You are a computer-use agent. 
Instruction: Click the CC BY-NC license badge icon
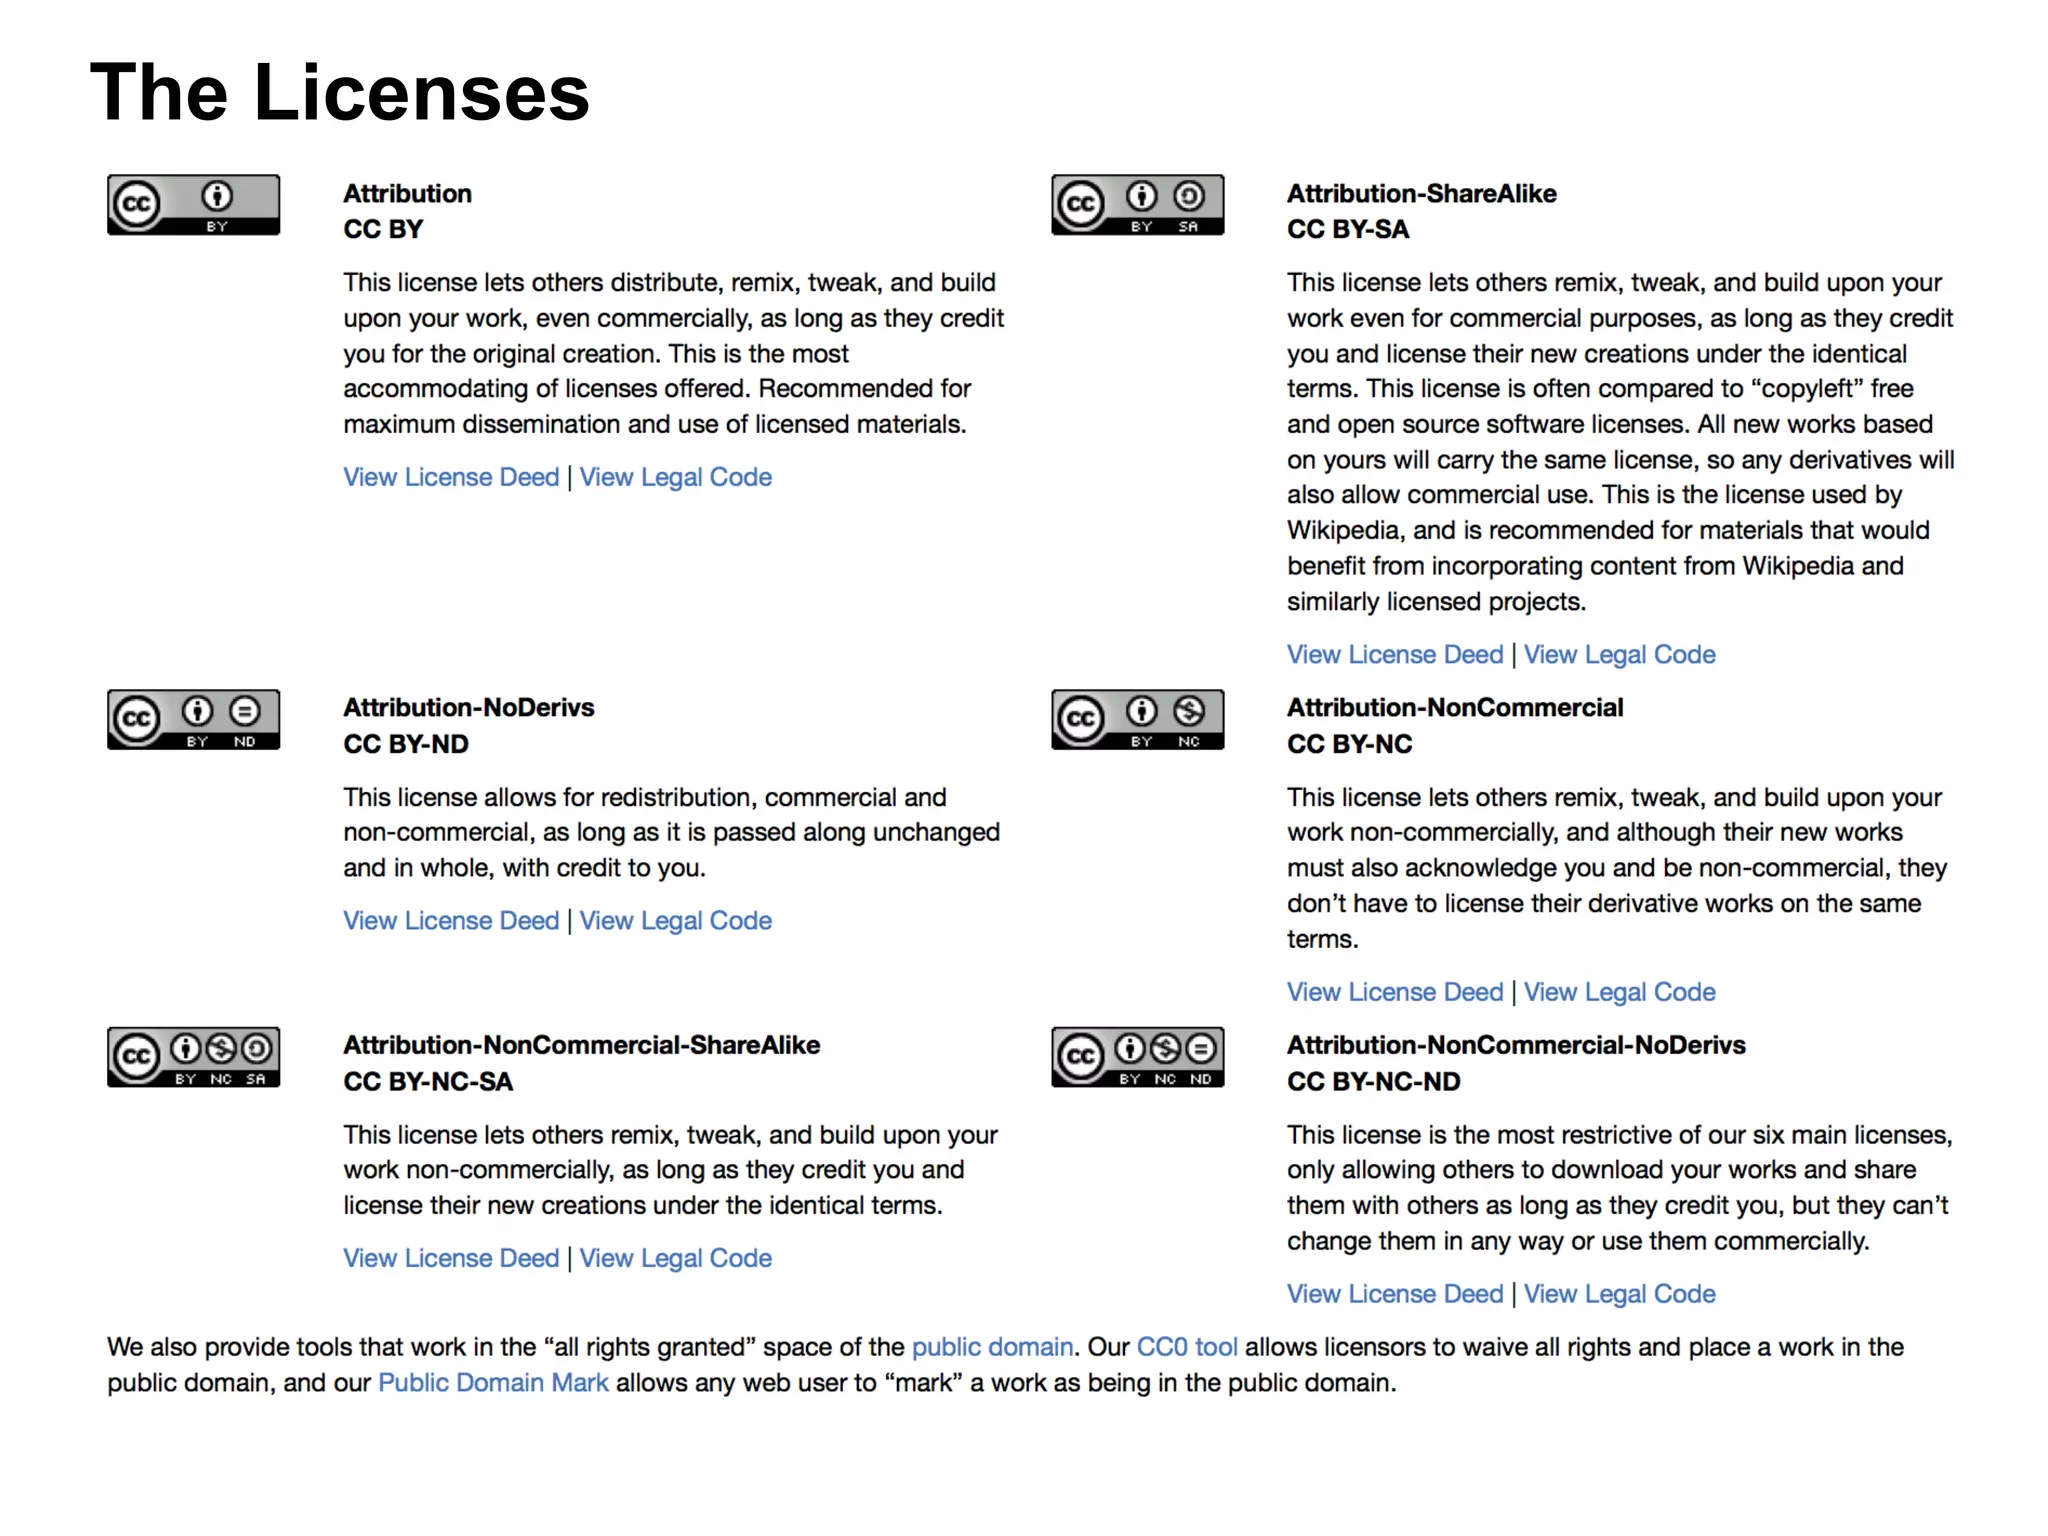1137,719
